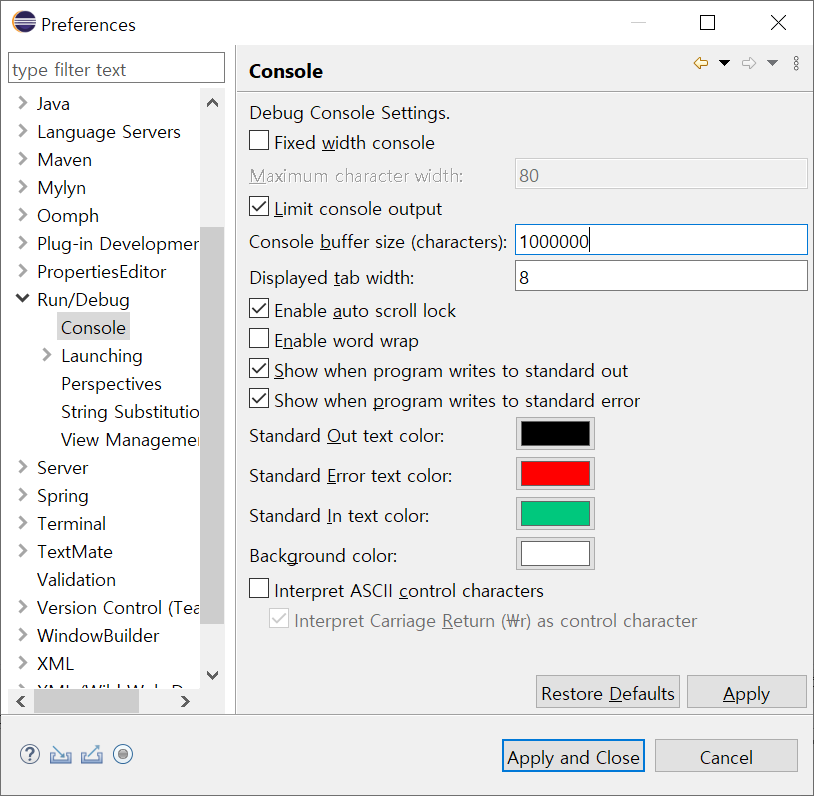Open the forward history dropdown arrow
The height and width of the screenshot is (796, 814).
pos(772,63)
